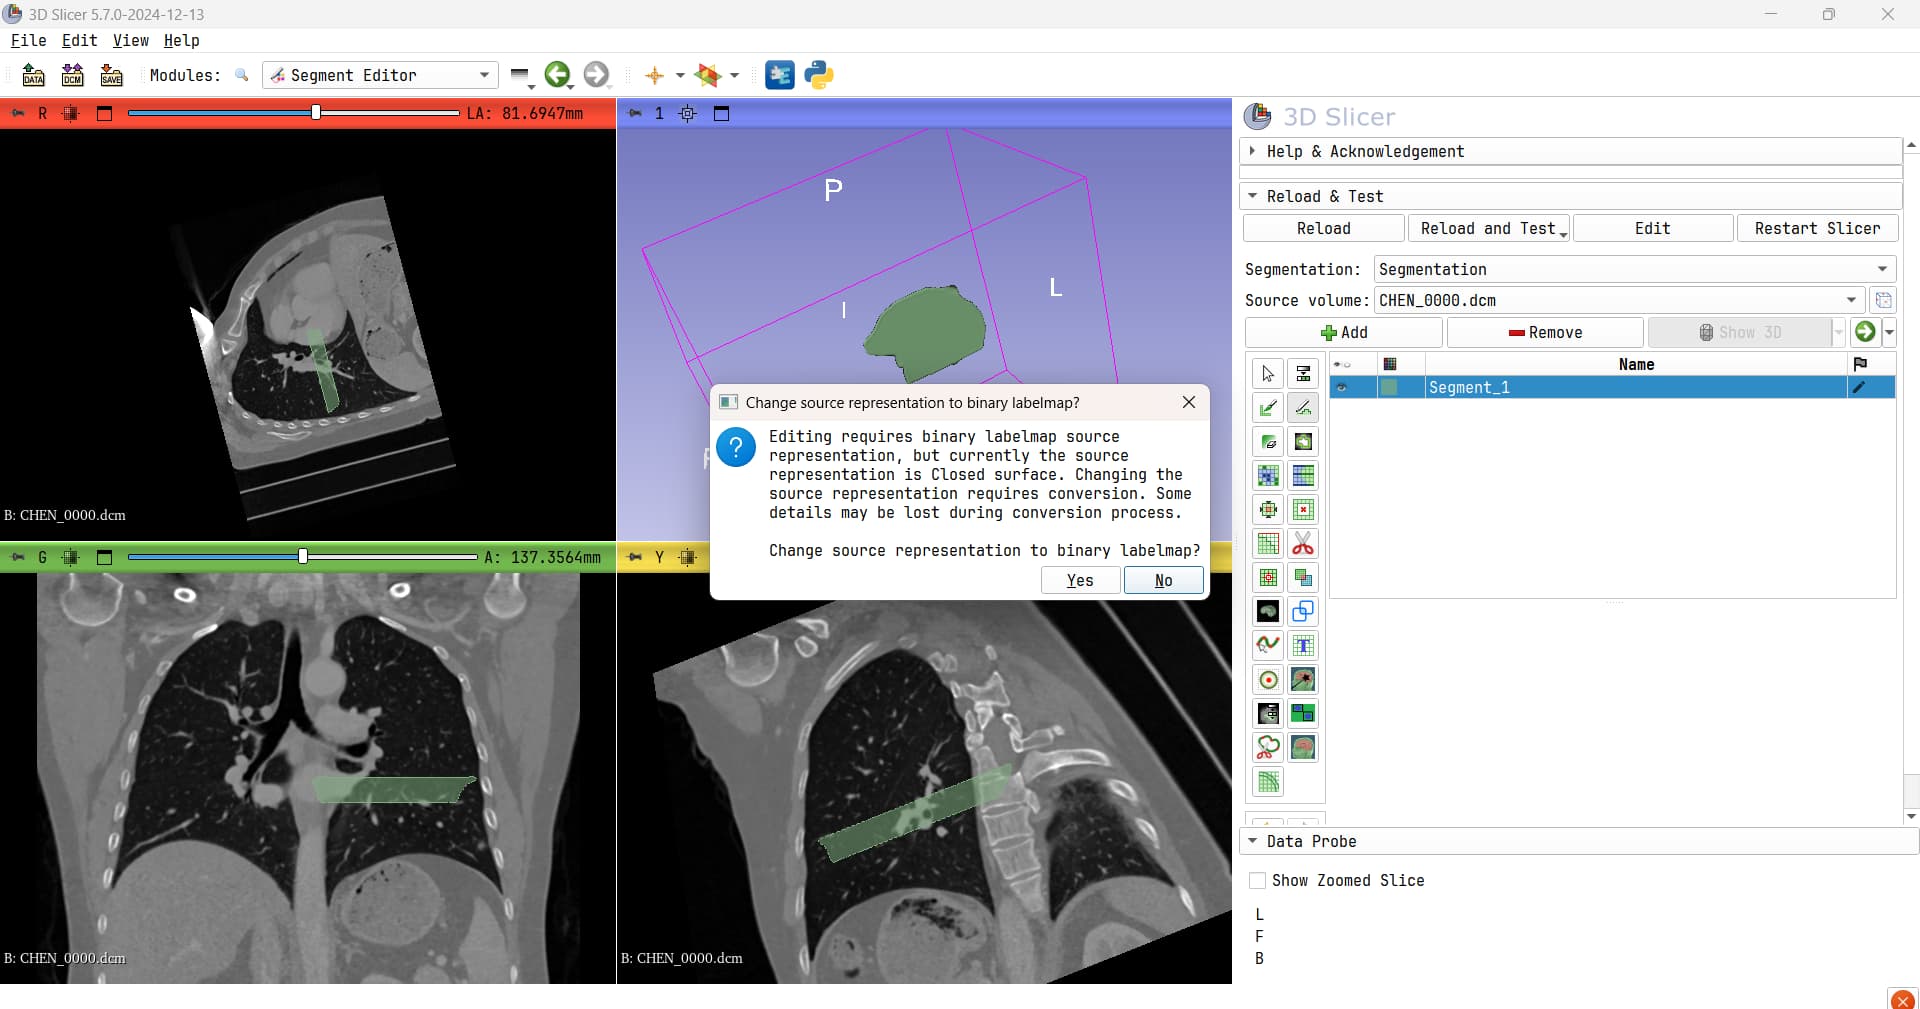Open the Segment Editor module dropdown
1920x1009 pixels.
[x=380, y=75]
